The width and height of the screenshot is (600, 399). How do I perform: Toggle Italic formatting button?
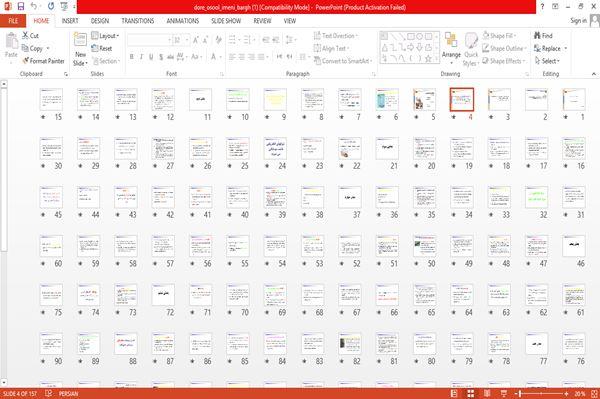click(141, 57)
